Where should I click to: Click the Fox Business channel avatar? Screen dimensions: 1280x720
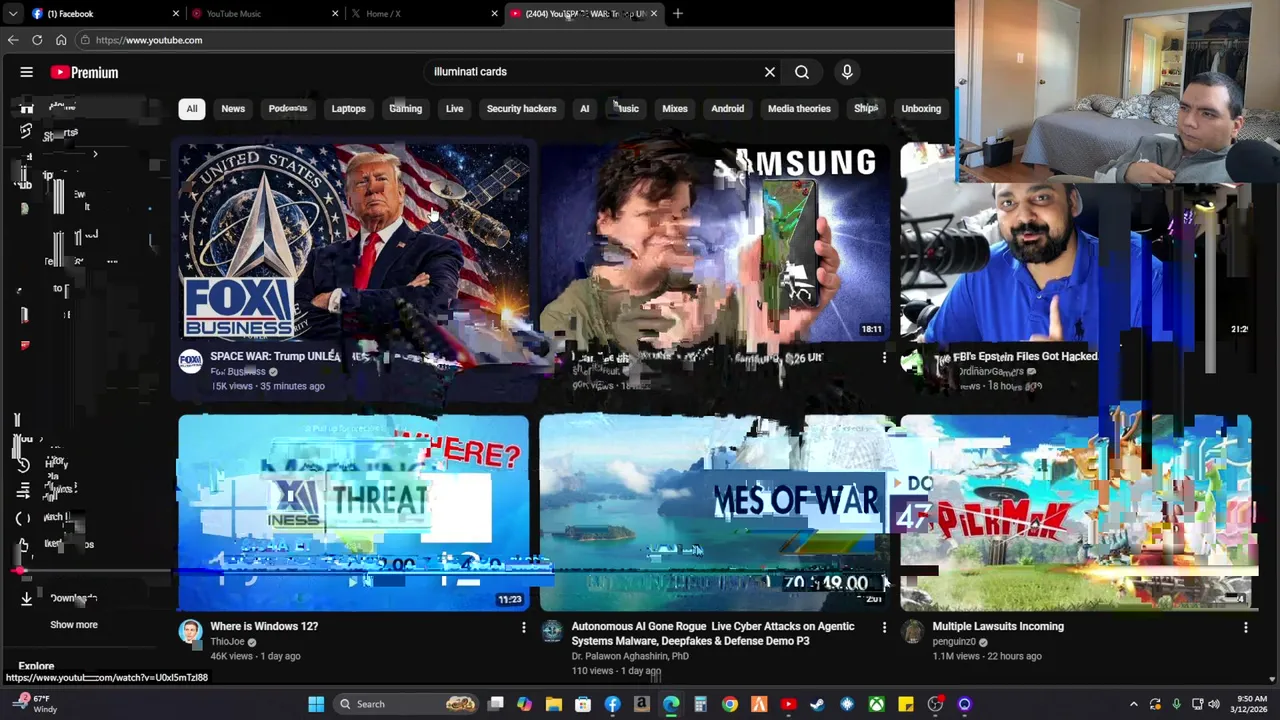coord(190,361)
